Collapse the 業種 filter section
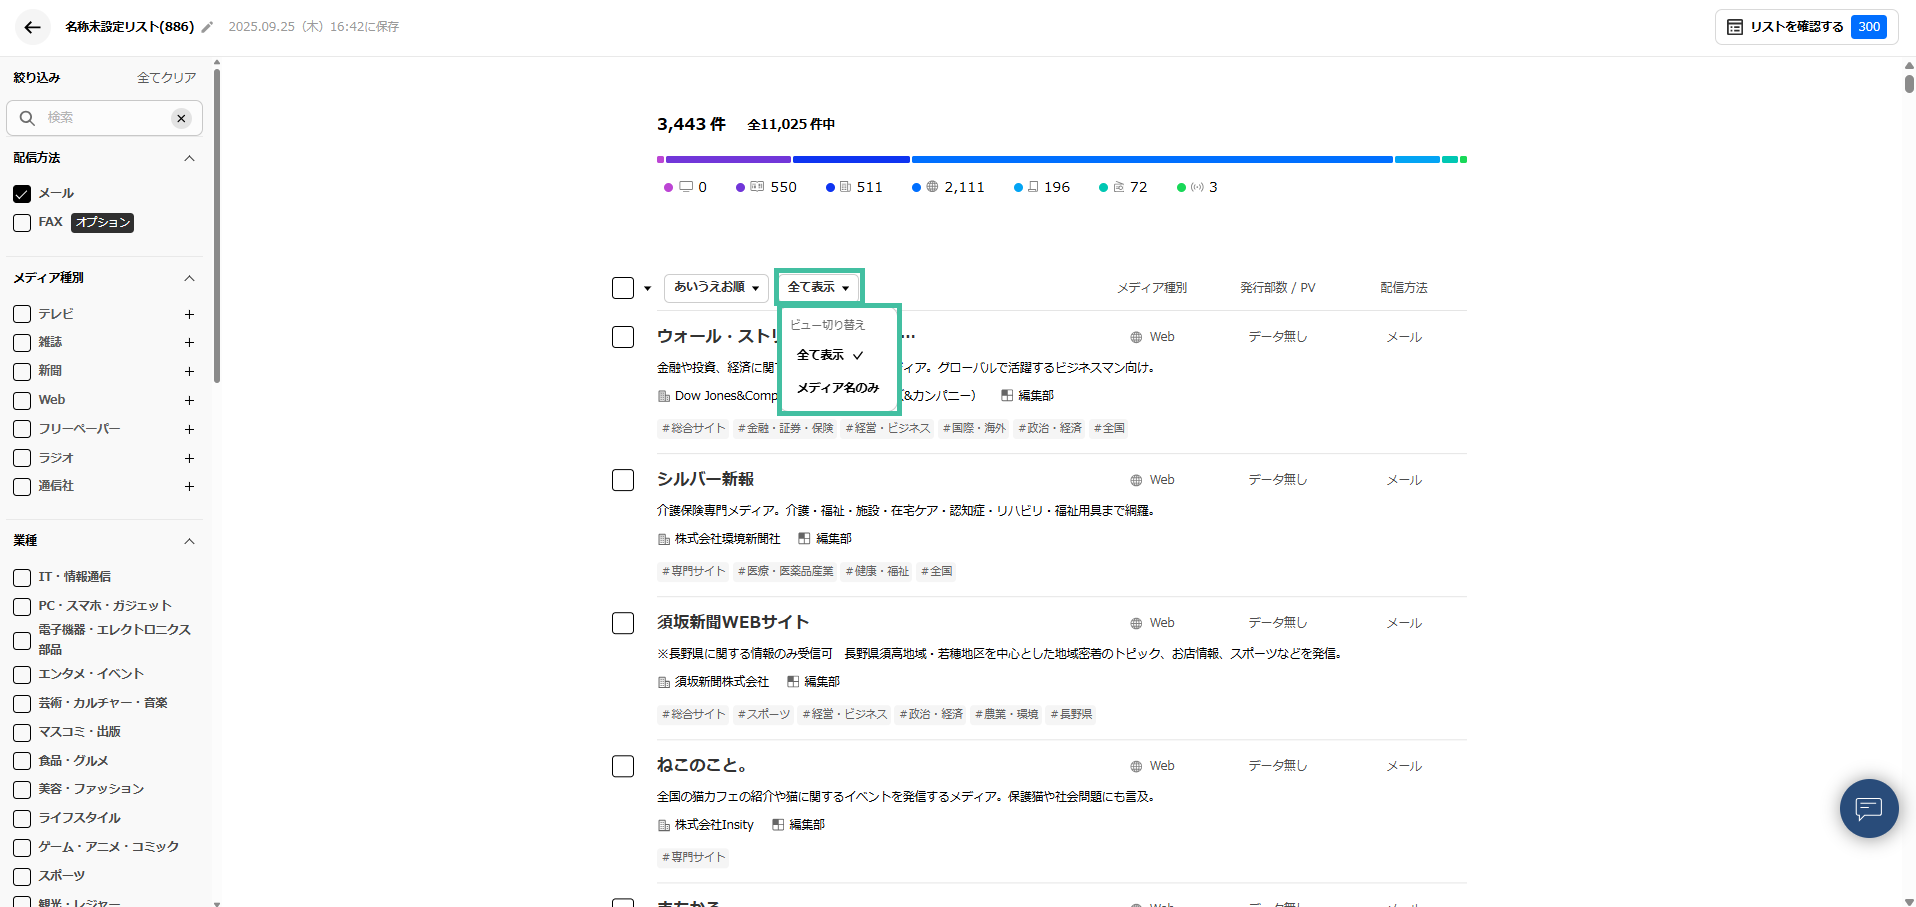The image size is (1916, 907). 189,541
